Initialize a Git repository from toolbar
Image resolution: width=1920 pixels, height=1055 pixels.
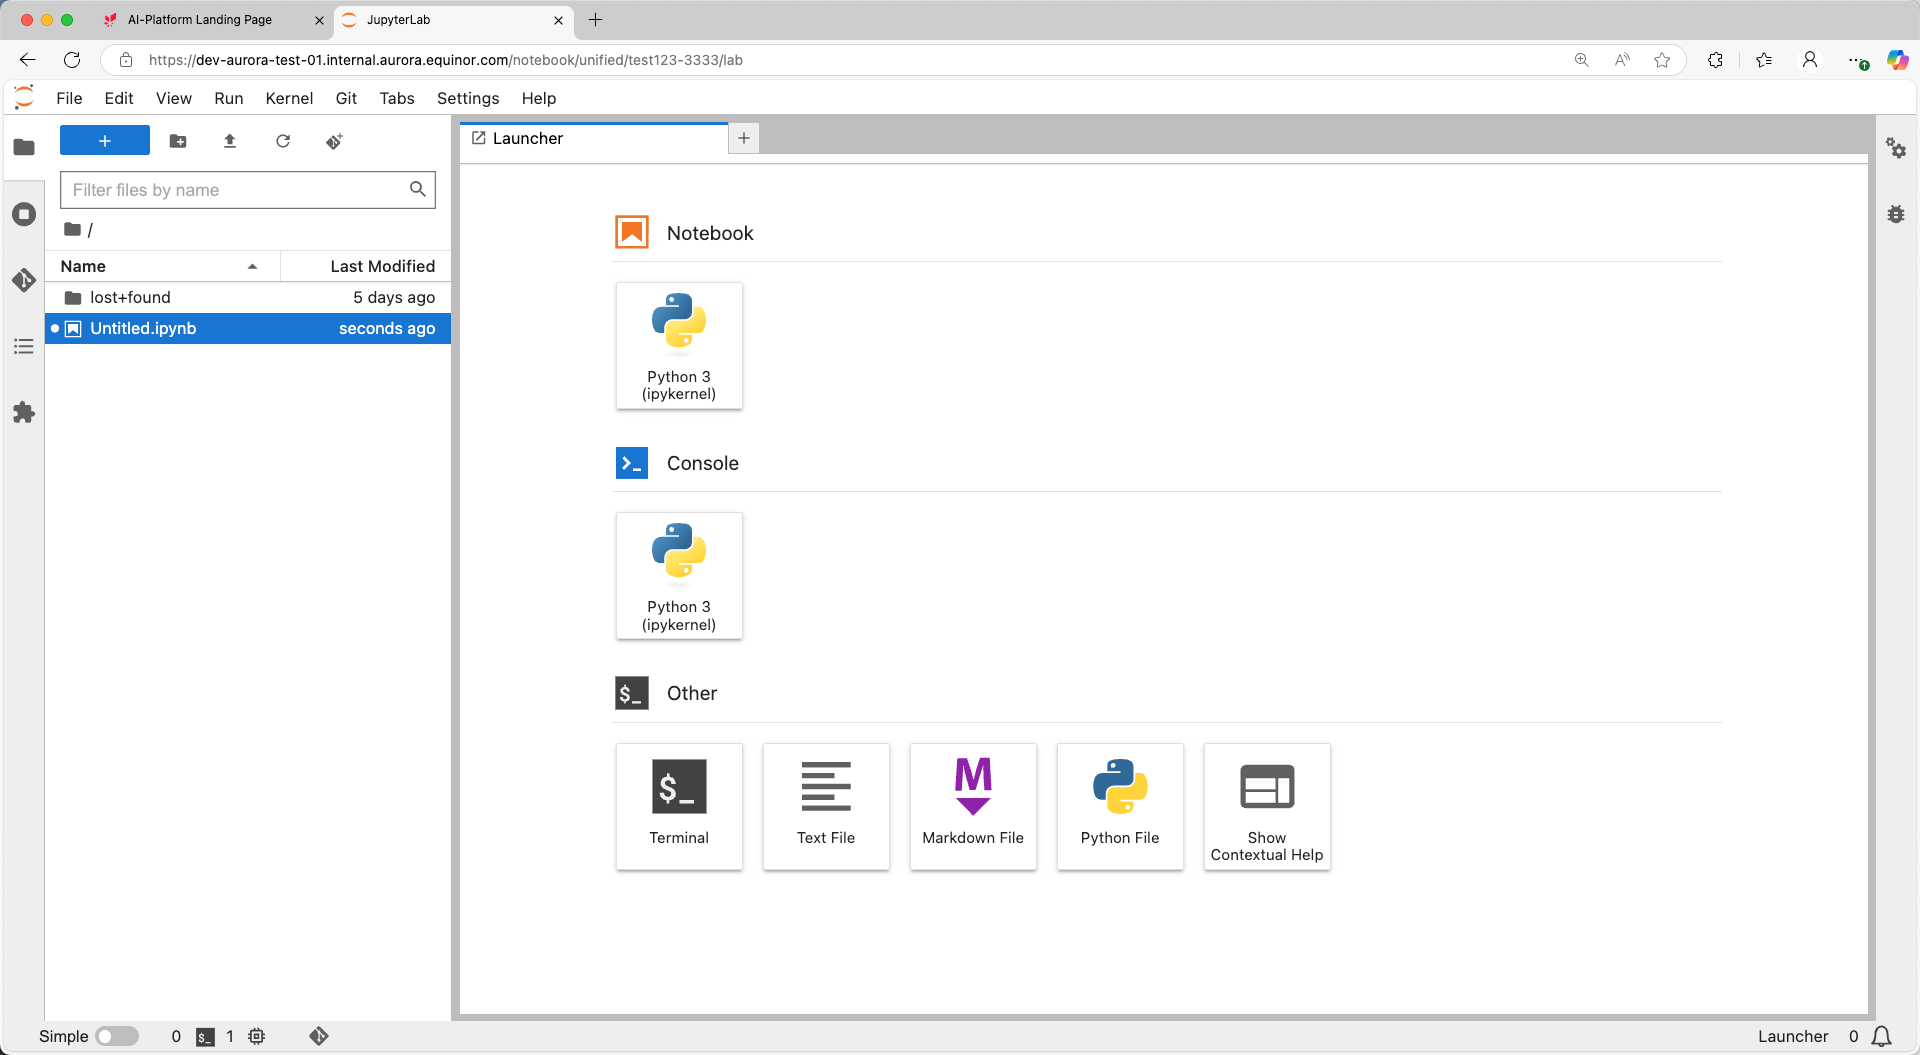334,141
